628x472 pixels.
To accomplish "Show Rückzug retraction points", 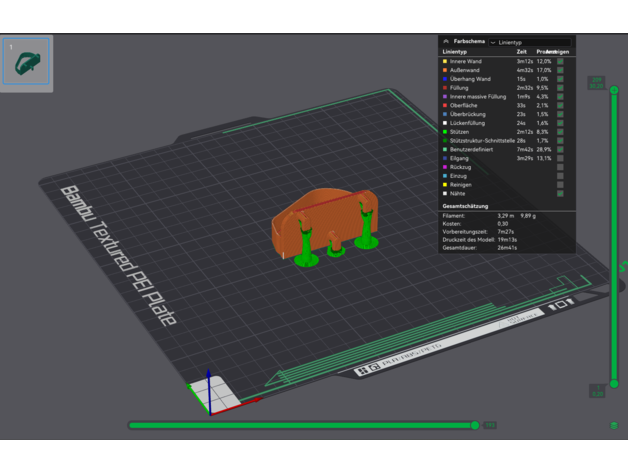I will tap(561, 167).
